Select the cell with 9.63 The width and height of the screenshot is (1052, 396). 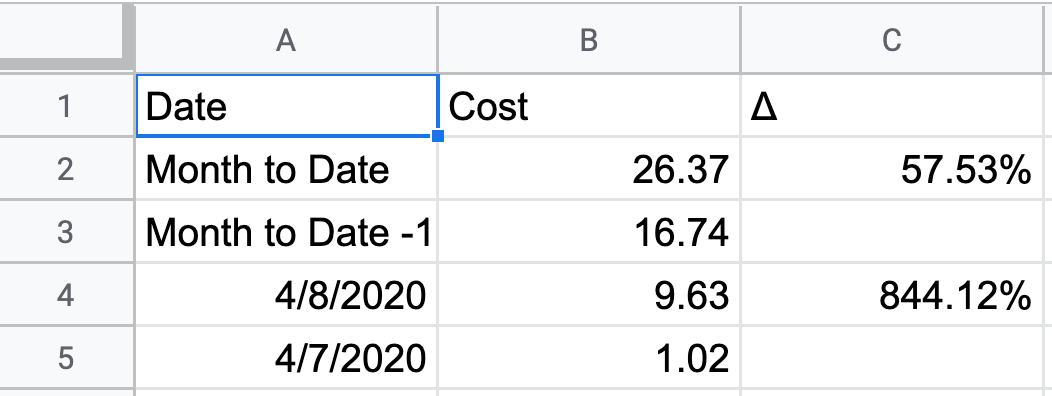[589, 295]
